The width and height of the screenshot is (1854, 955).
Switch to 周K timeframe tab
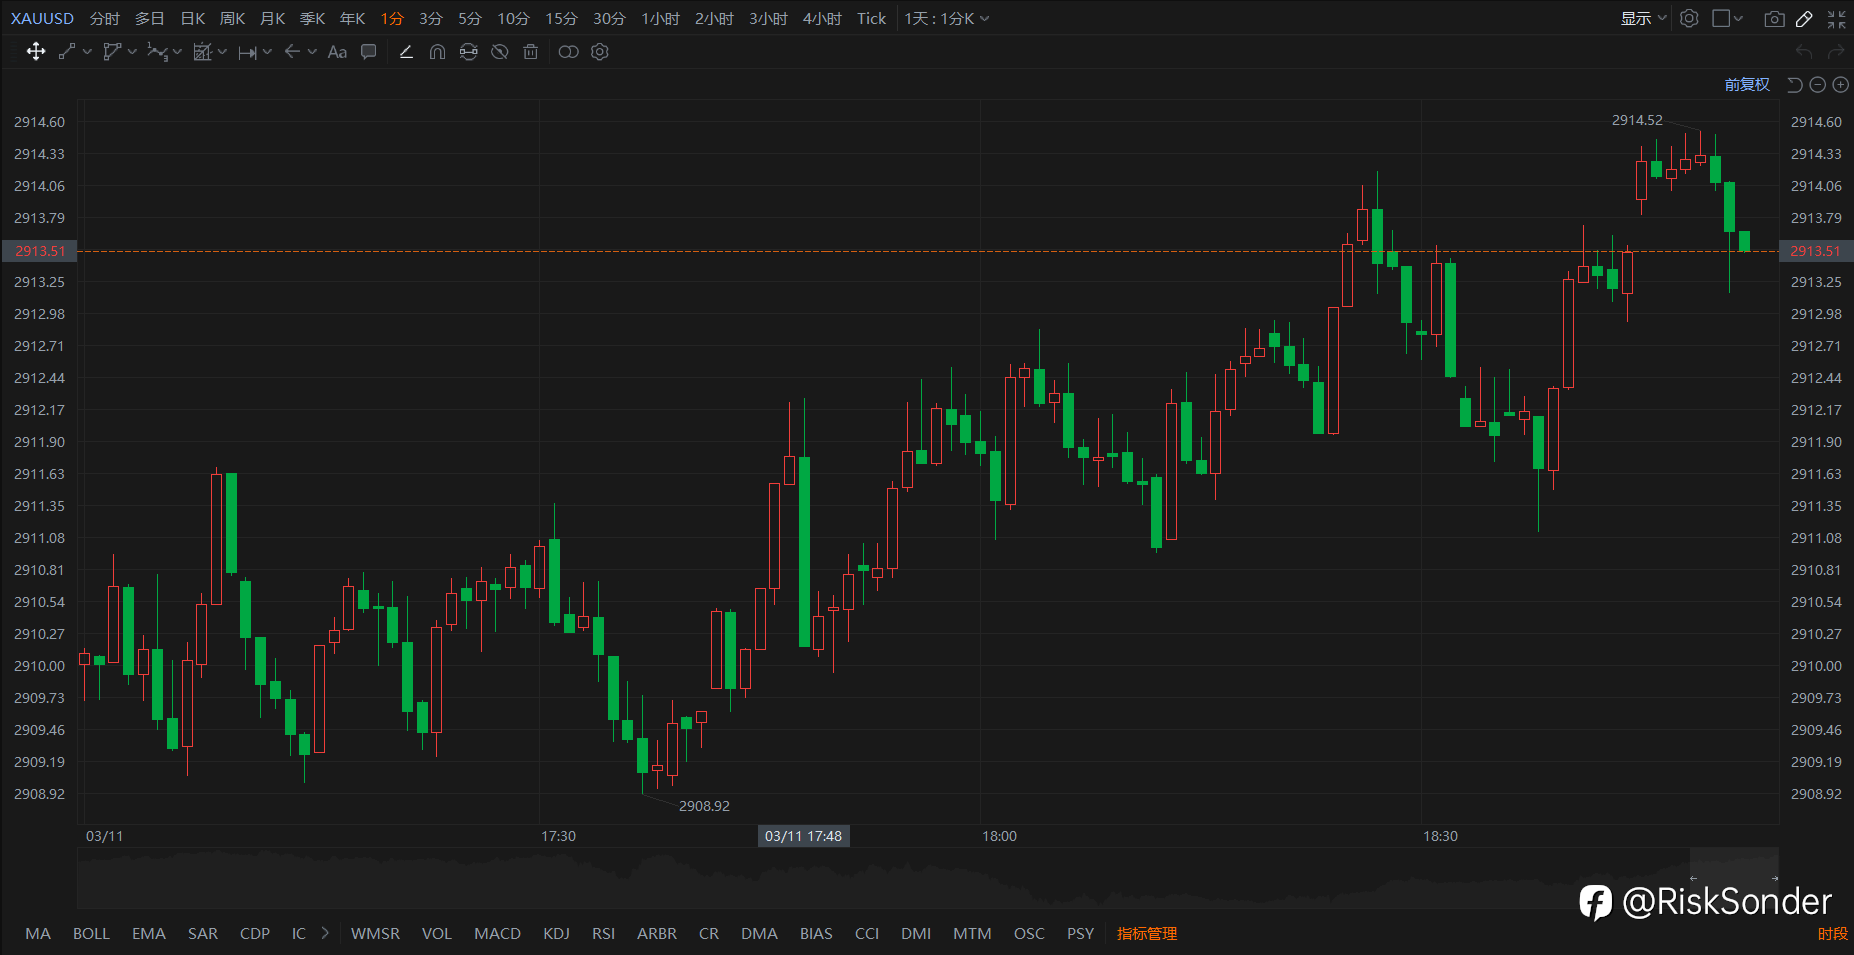(x=232, y=18)
